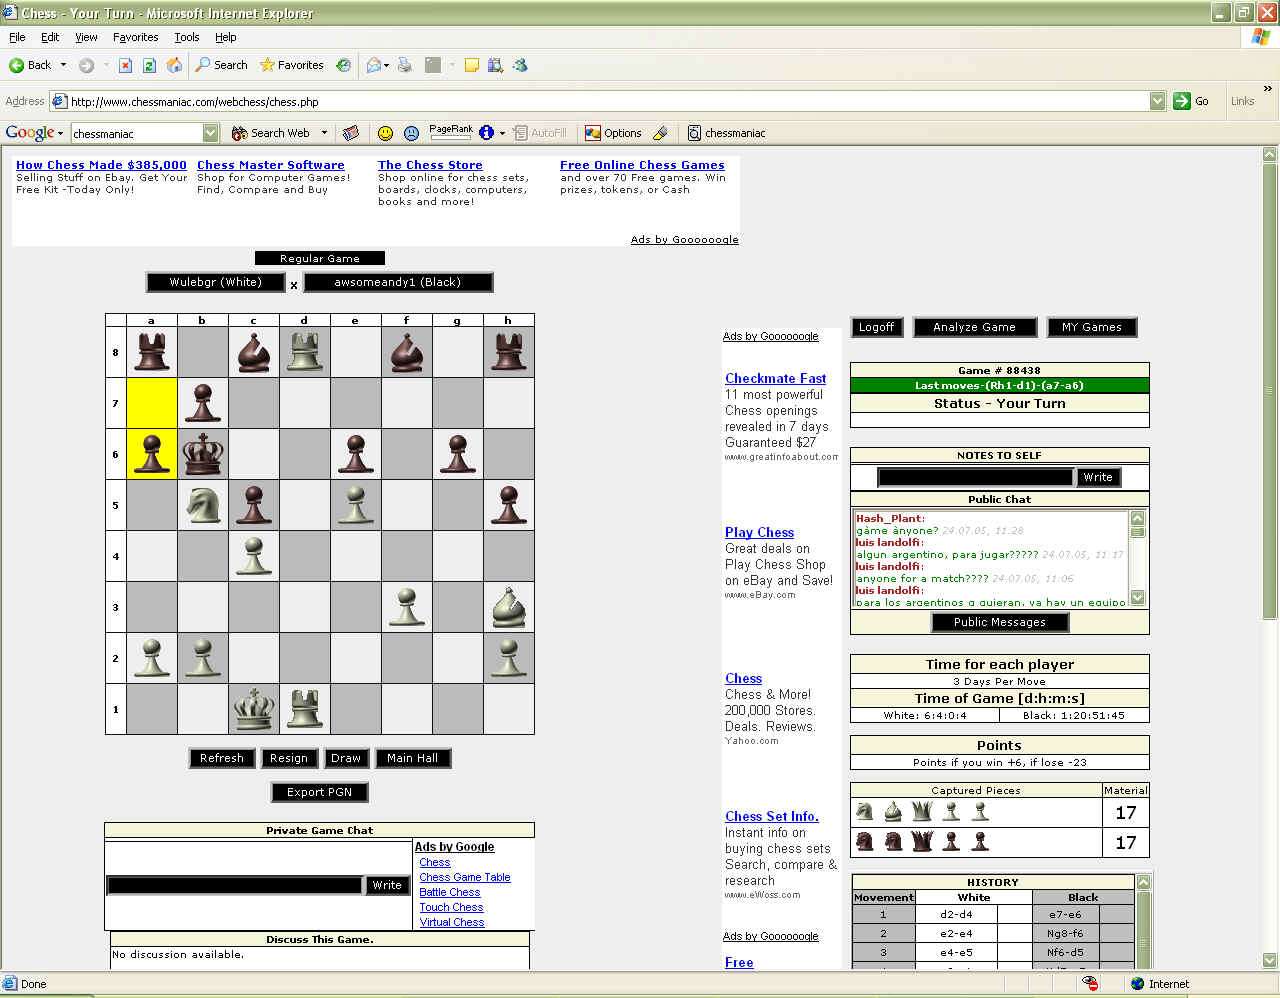The width and height of the screenshot is (1280, 998).
Task: Click the Export PGN button
Action: [319, 792]
